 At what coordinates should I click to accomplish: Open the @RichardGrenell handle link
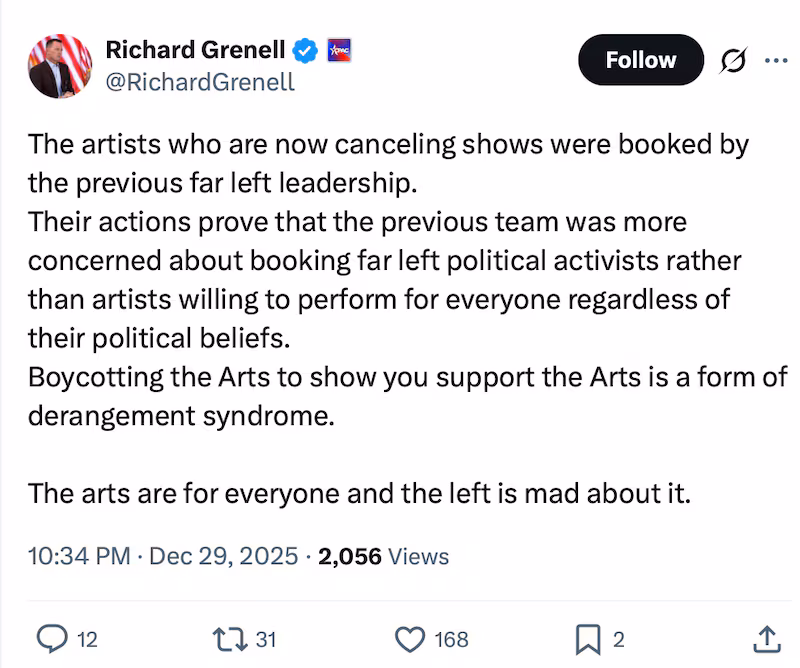pos(200,83)
